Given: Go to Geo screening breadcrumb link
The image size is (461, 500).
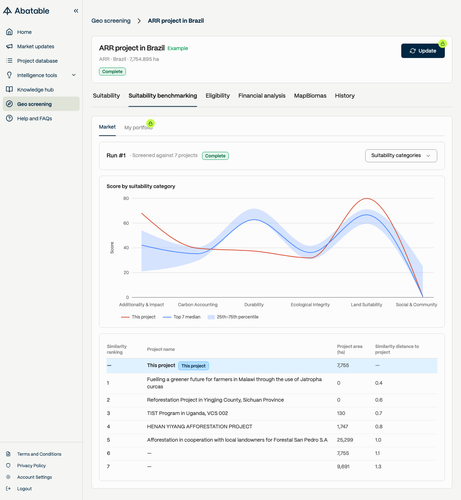Looking at the screenshot, I should [111, 21].
